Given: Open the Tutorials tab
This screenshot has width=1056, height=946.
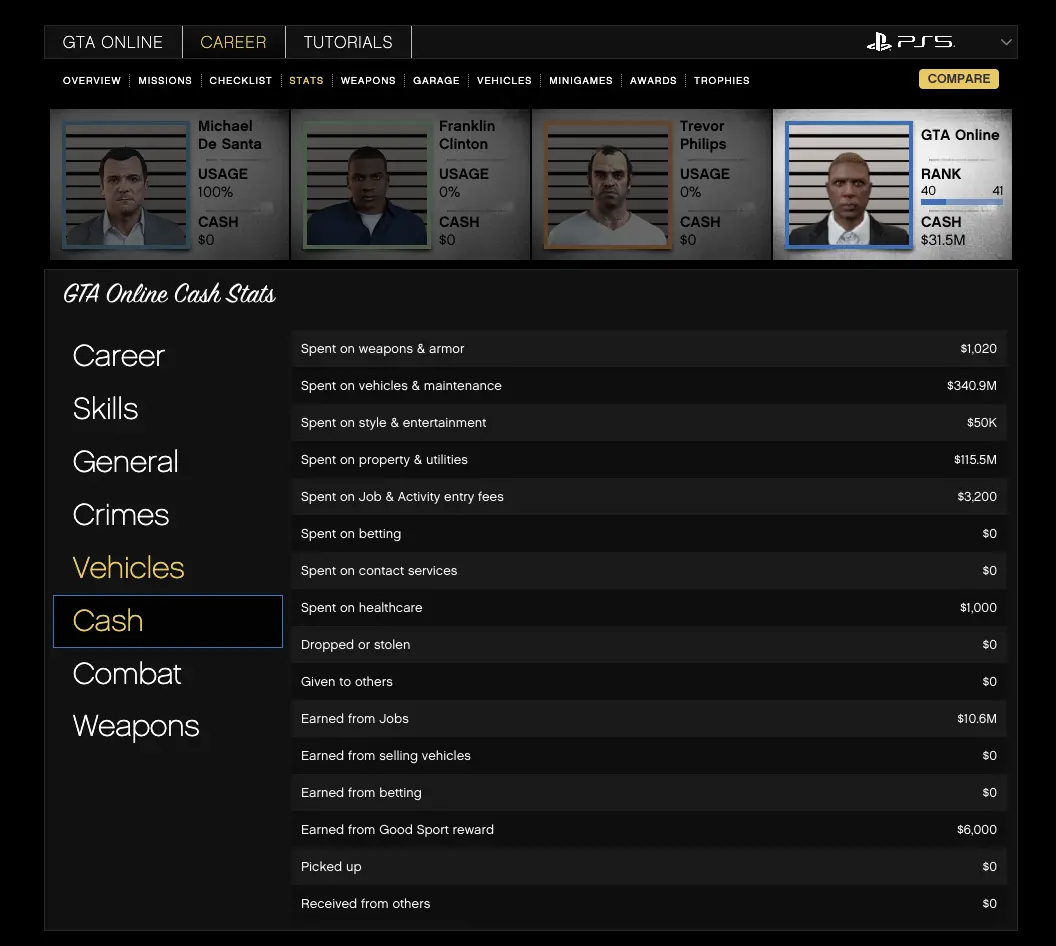Looking at the screenshot, I should click(x=348, y=42).
